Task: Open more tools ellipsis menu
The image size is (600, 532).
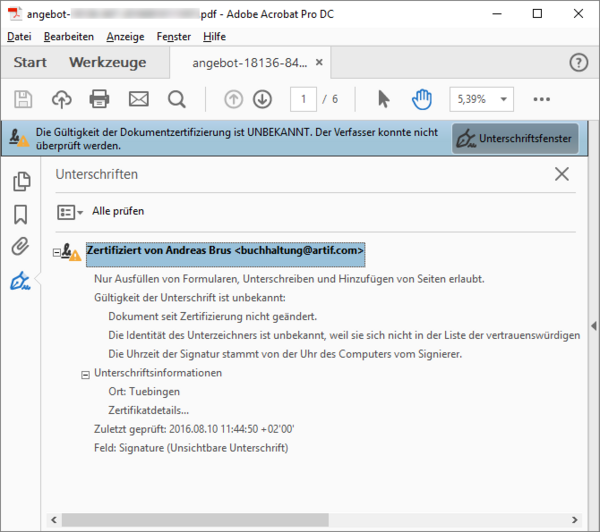Action: (x=542, y=99)
